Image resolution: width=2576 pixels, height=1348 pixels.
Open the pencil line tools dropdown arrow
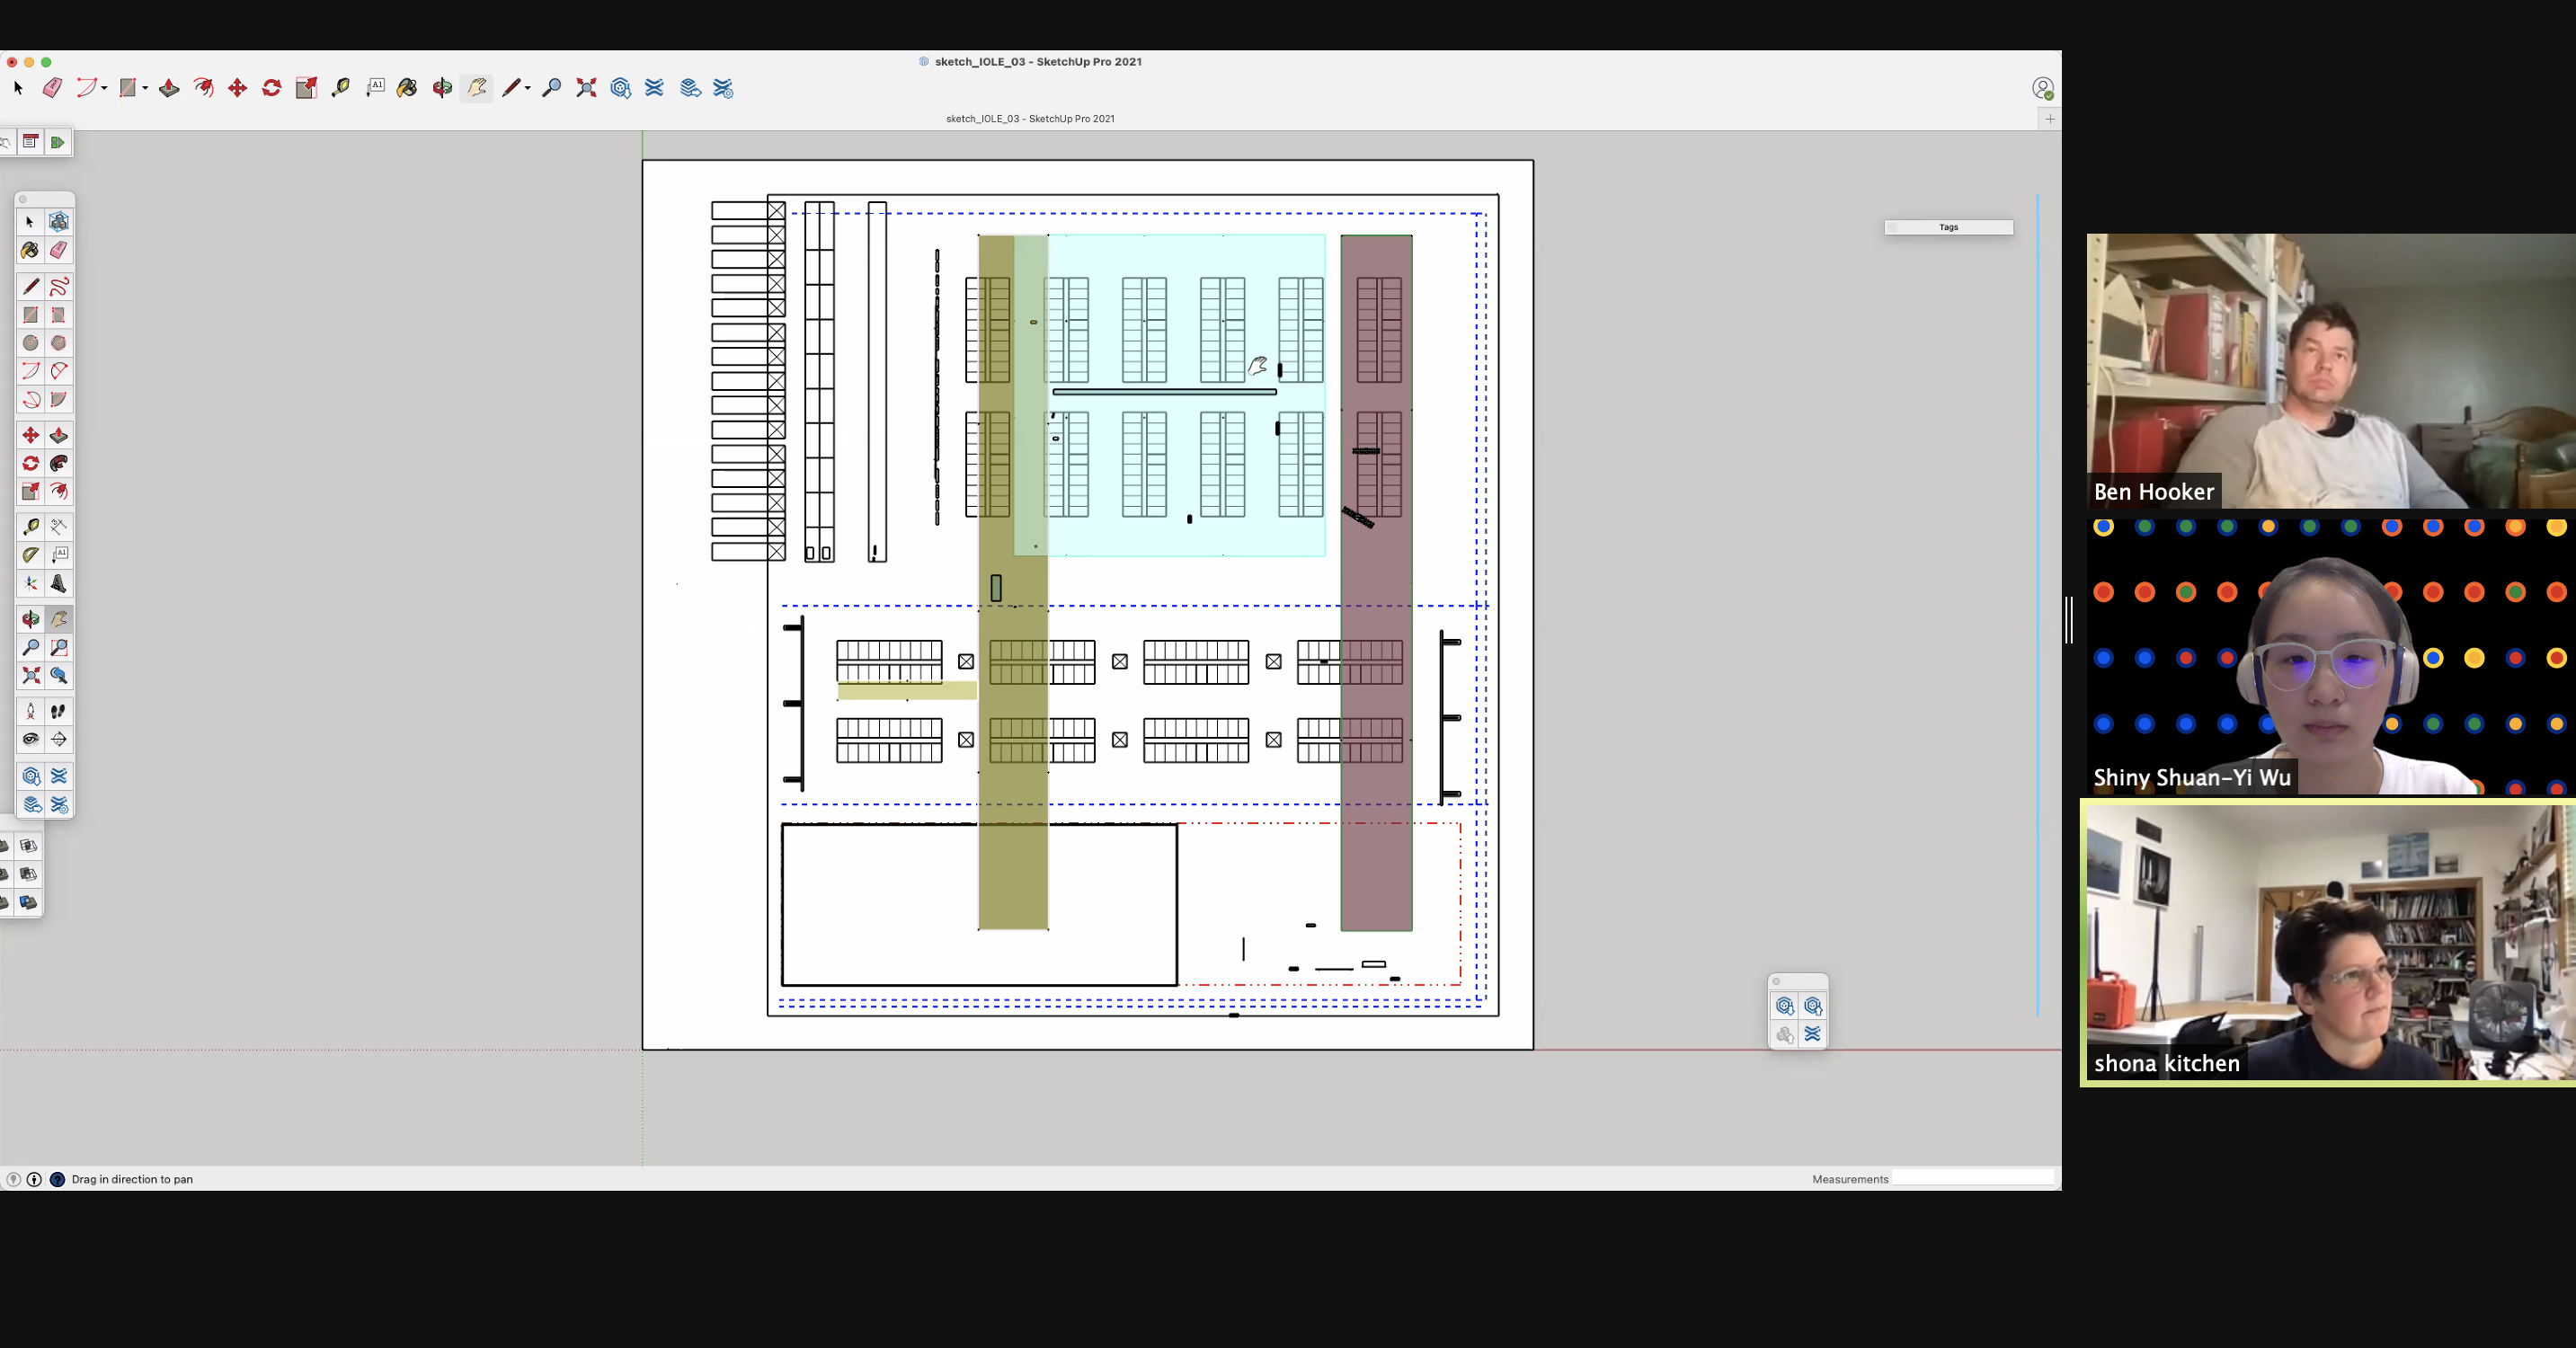[527, 88]
